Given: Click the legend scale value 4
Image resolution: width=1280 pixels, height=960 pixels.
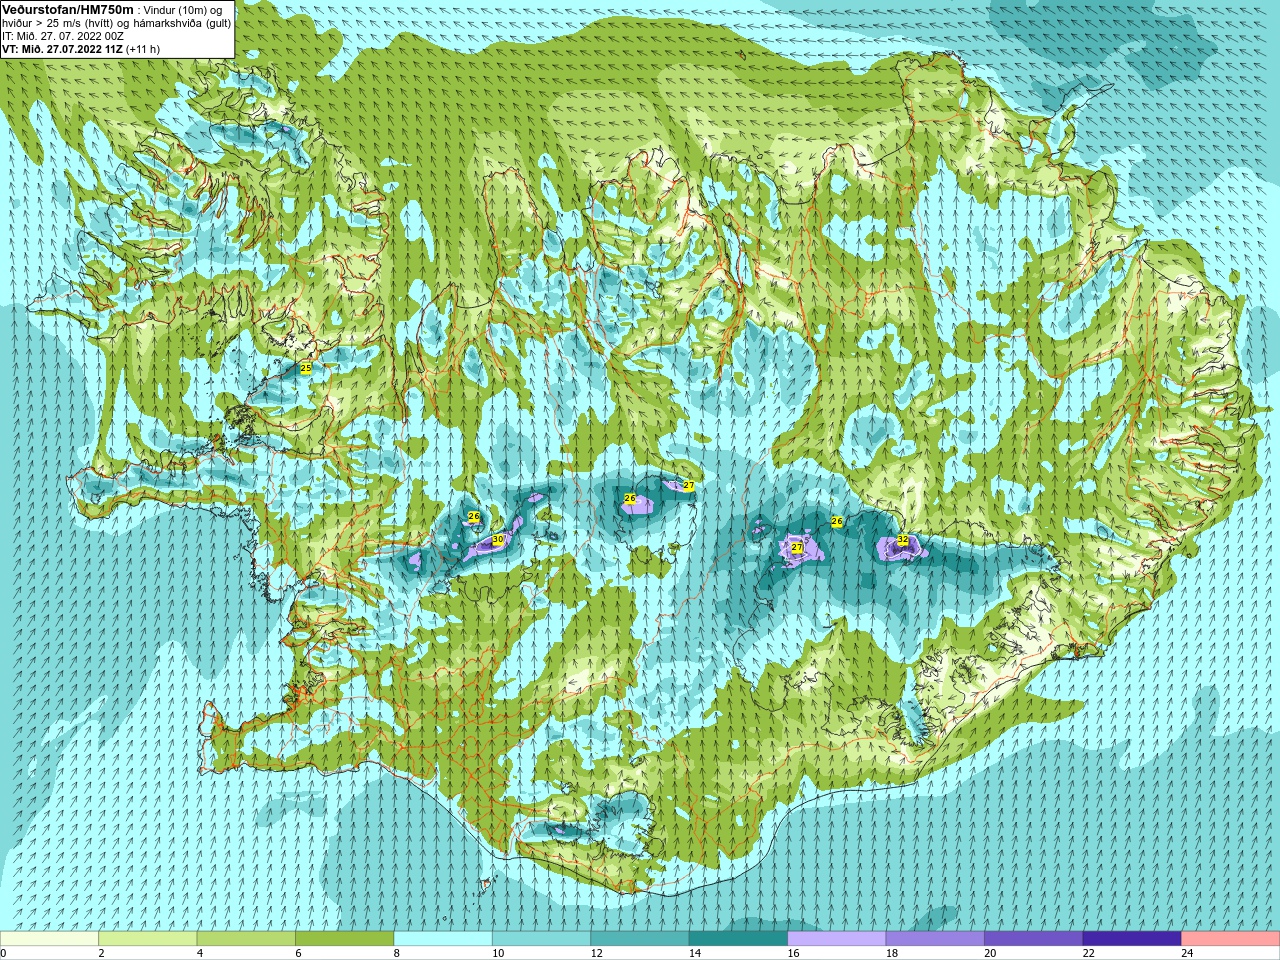Looking at the screenshot, I should 199,953.
